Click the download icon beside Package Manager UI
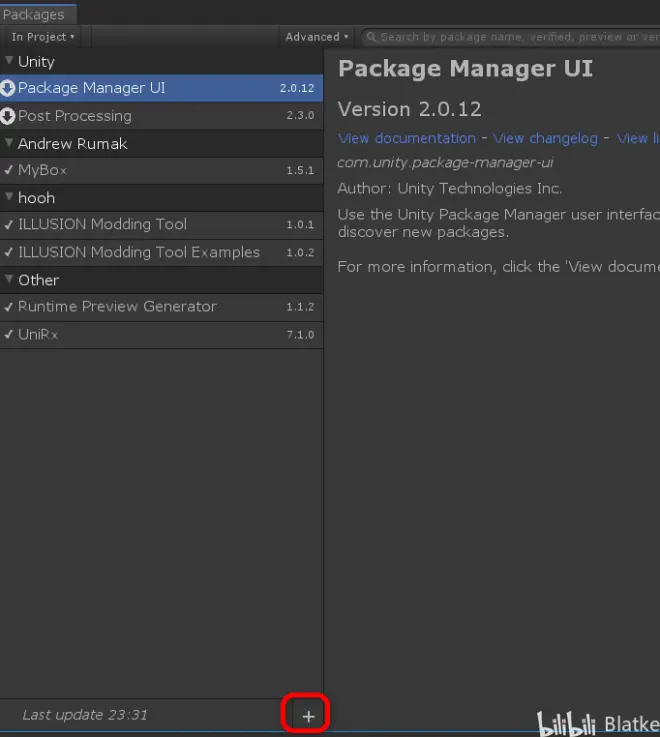Screen dimensions: 660x737 [x=8, y=88]
